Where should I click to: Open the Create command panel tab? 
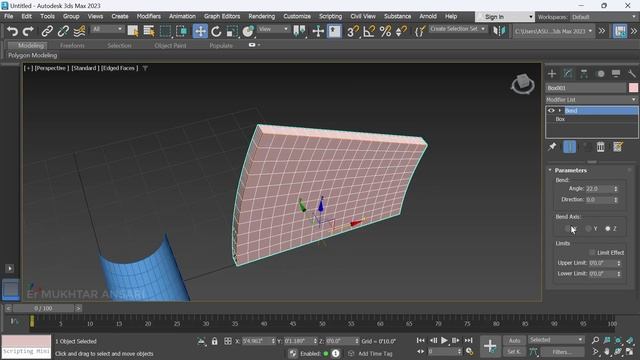pos(552,73)
